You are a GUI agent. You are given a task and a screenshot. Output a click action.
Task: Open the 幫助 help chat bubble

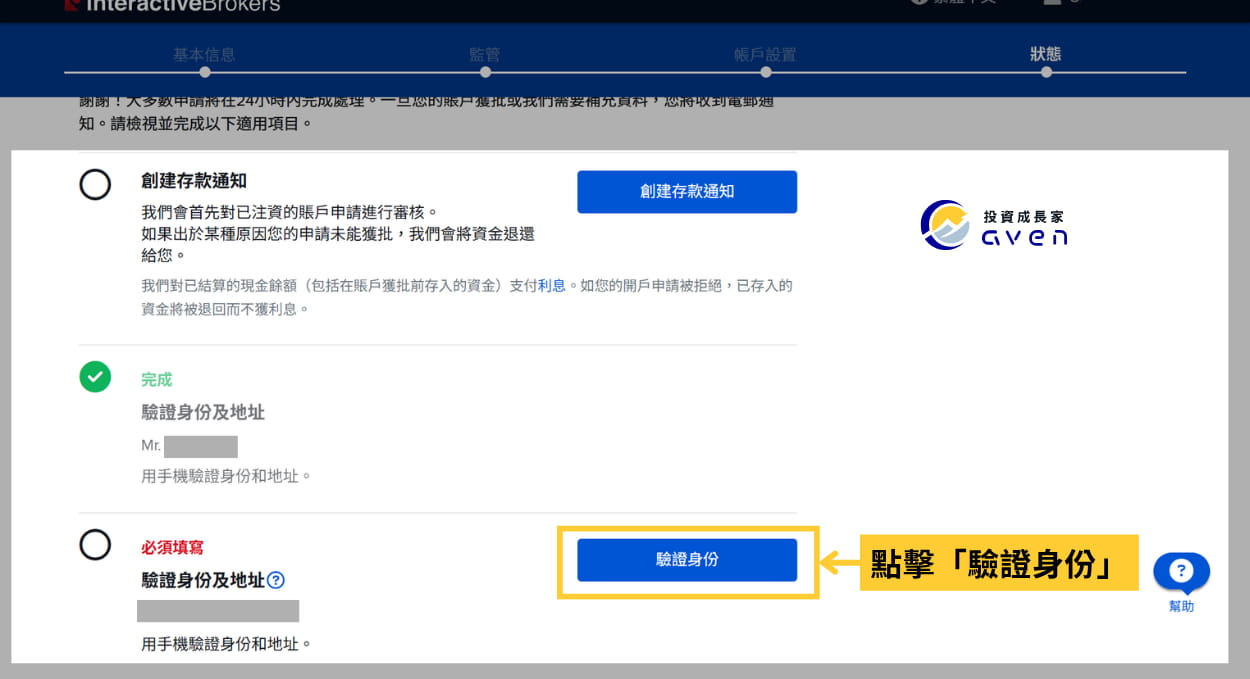[x=1181, y=573]
